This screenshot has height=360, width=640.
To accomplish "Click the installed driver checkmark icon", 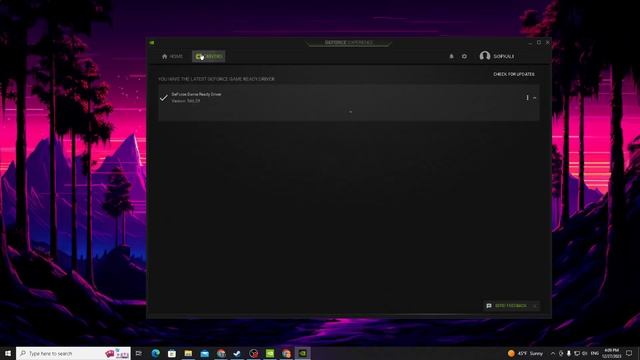I will (x=164, y=98).
